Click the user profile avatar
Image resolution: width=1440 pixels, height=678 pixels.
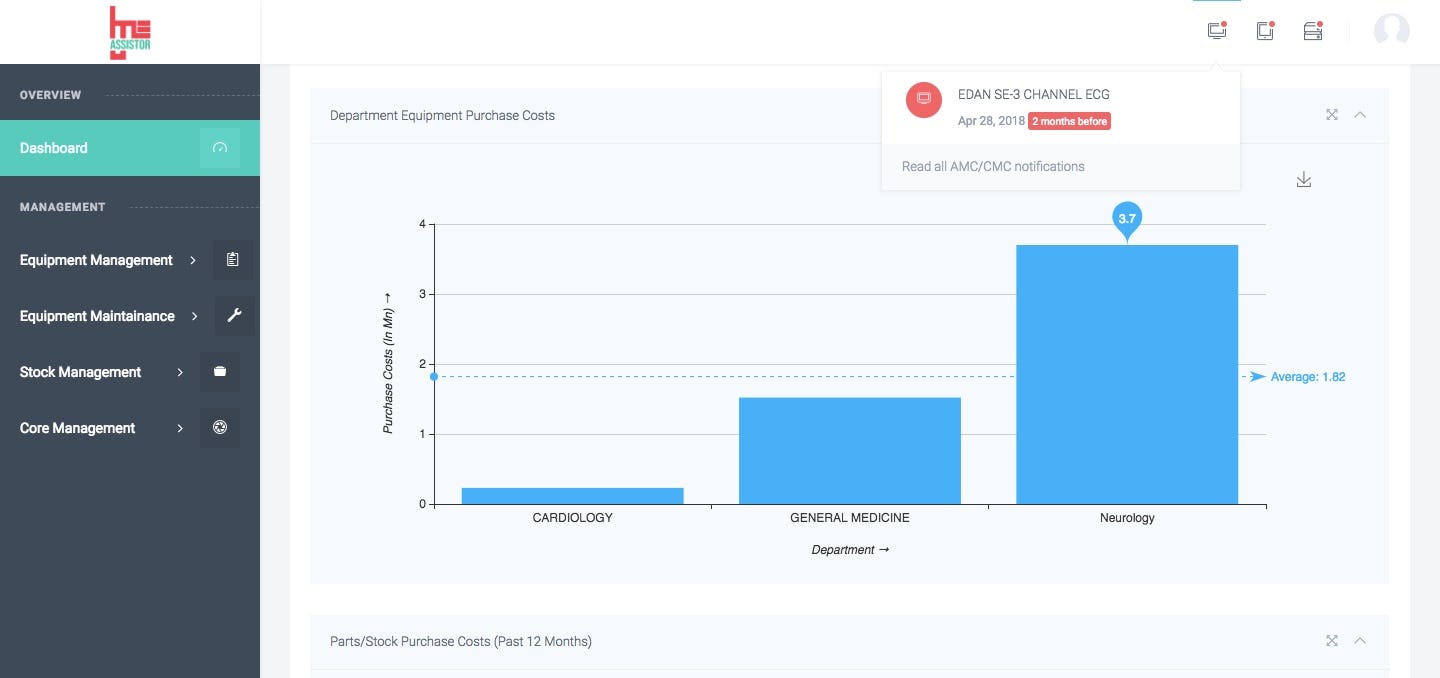[1391, 31]
